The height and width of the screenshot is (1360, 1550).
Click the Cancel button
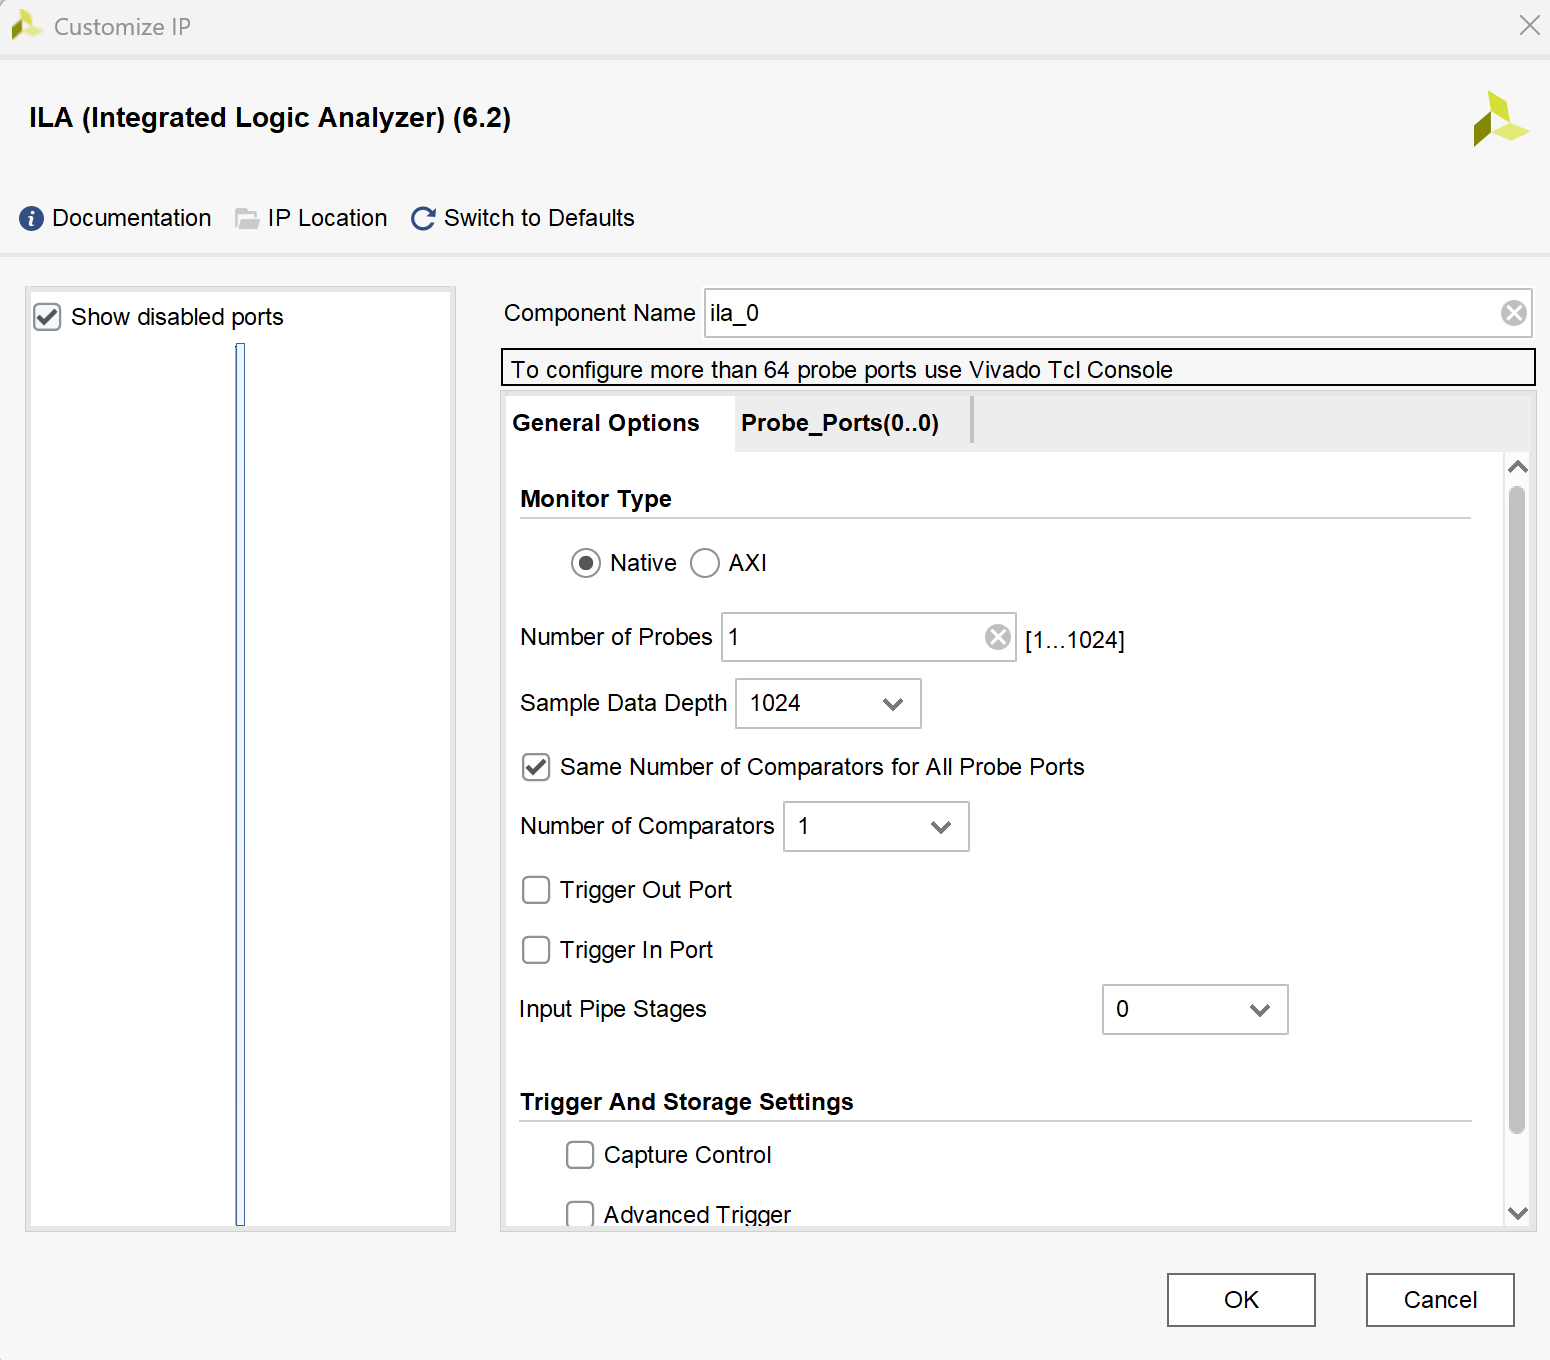click(x=1440, y=1300)
